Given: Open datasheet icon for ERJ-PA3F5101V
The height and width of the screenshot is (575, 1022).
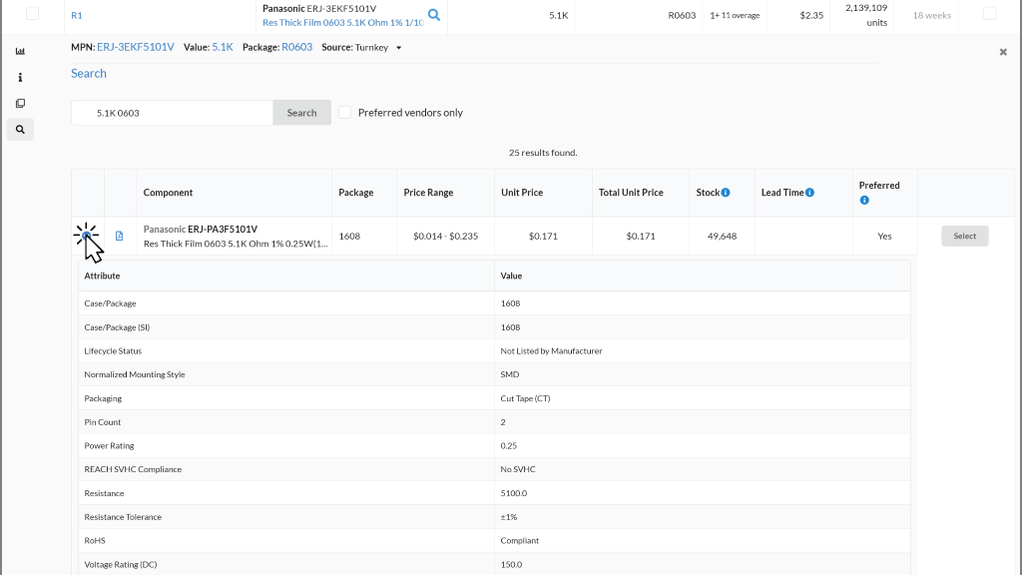Looking at the screenshot, I should pos(119,236).
